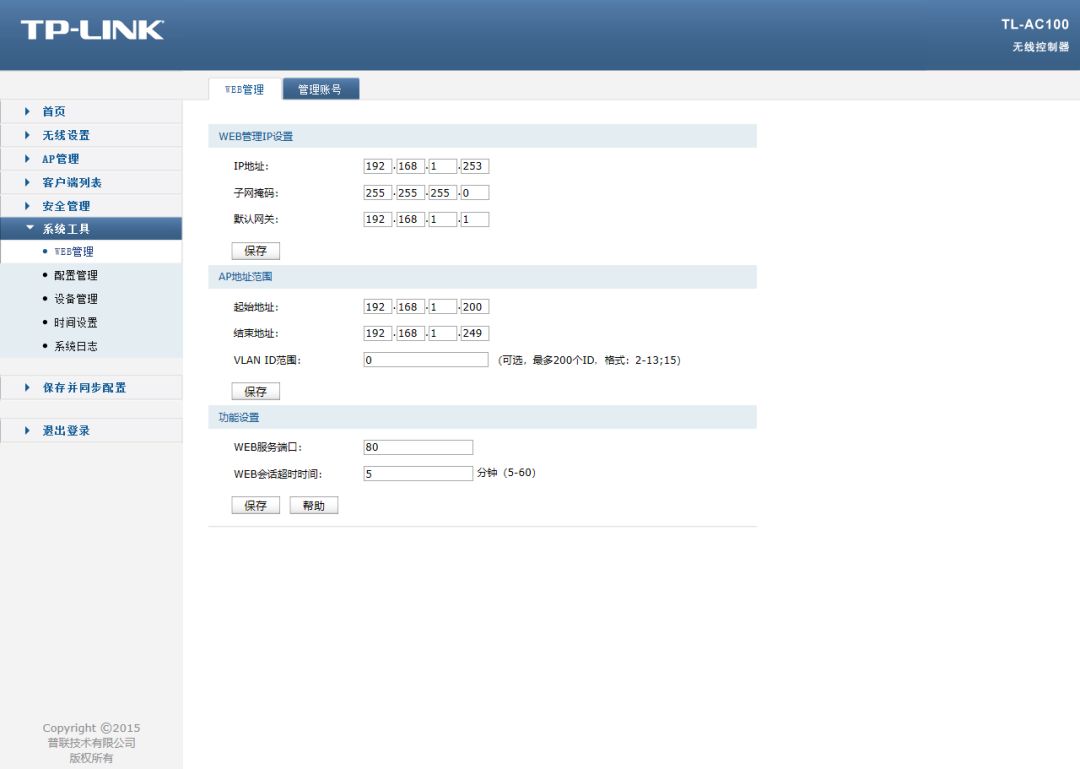This screenshot has width=1080, height=769.
Task: Open 设备管理 from the sidebar
Action: (78, 298)
